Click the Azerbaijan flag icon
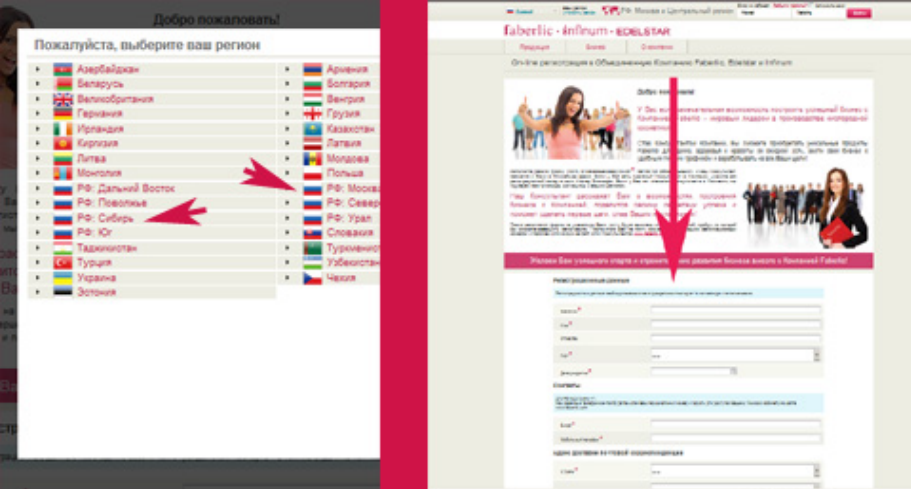This screenshot has height=489, width=911. pos(62,70)
